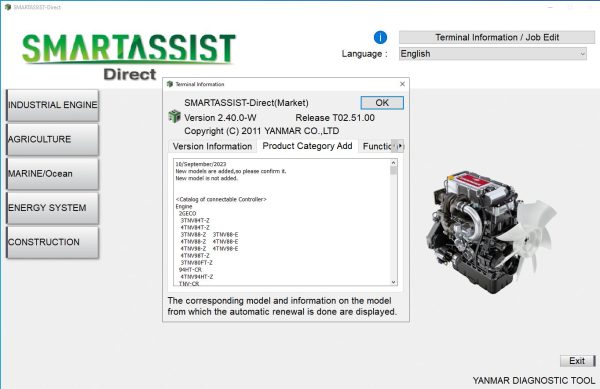Switch to Product Category Add tab

(x=307, y=146)
